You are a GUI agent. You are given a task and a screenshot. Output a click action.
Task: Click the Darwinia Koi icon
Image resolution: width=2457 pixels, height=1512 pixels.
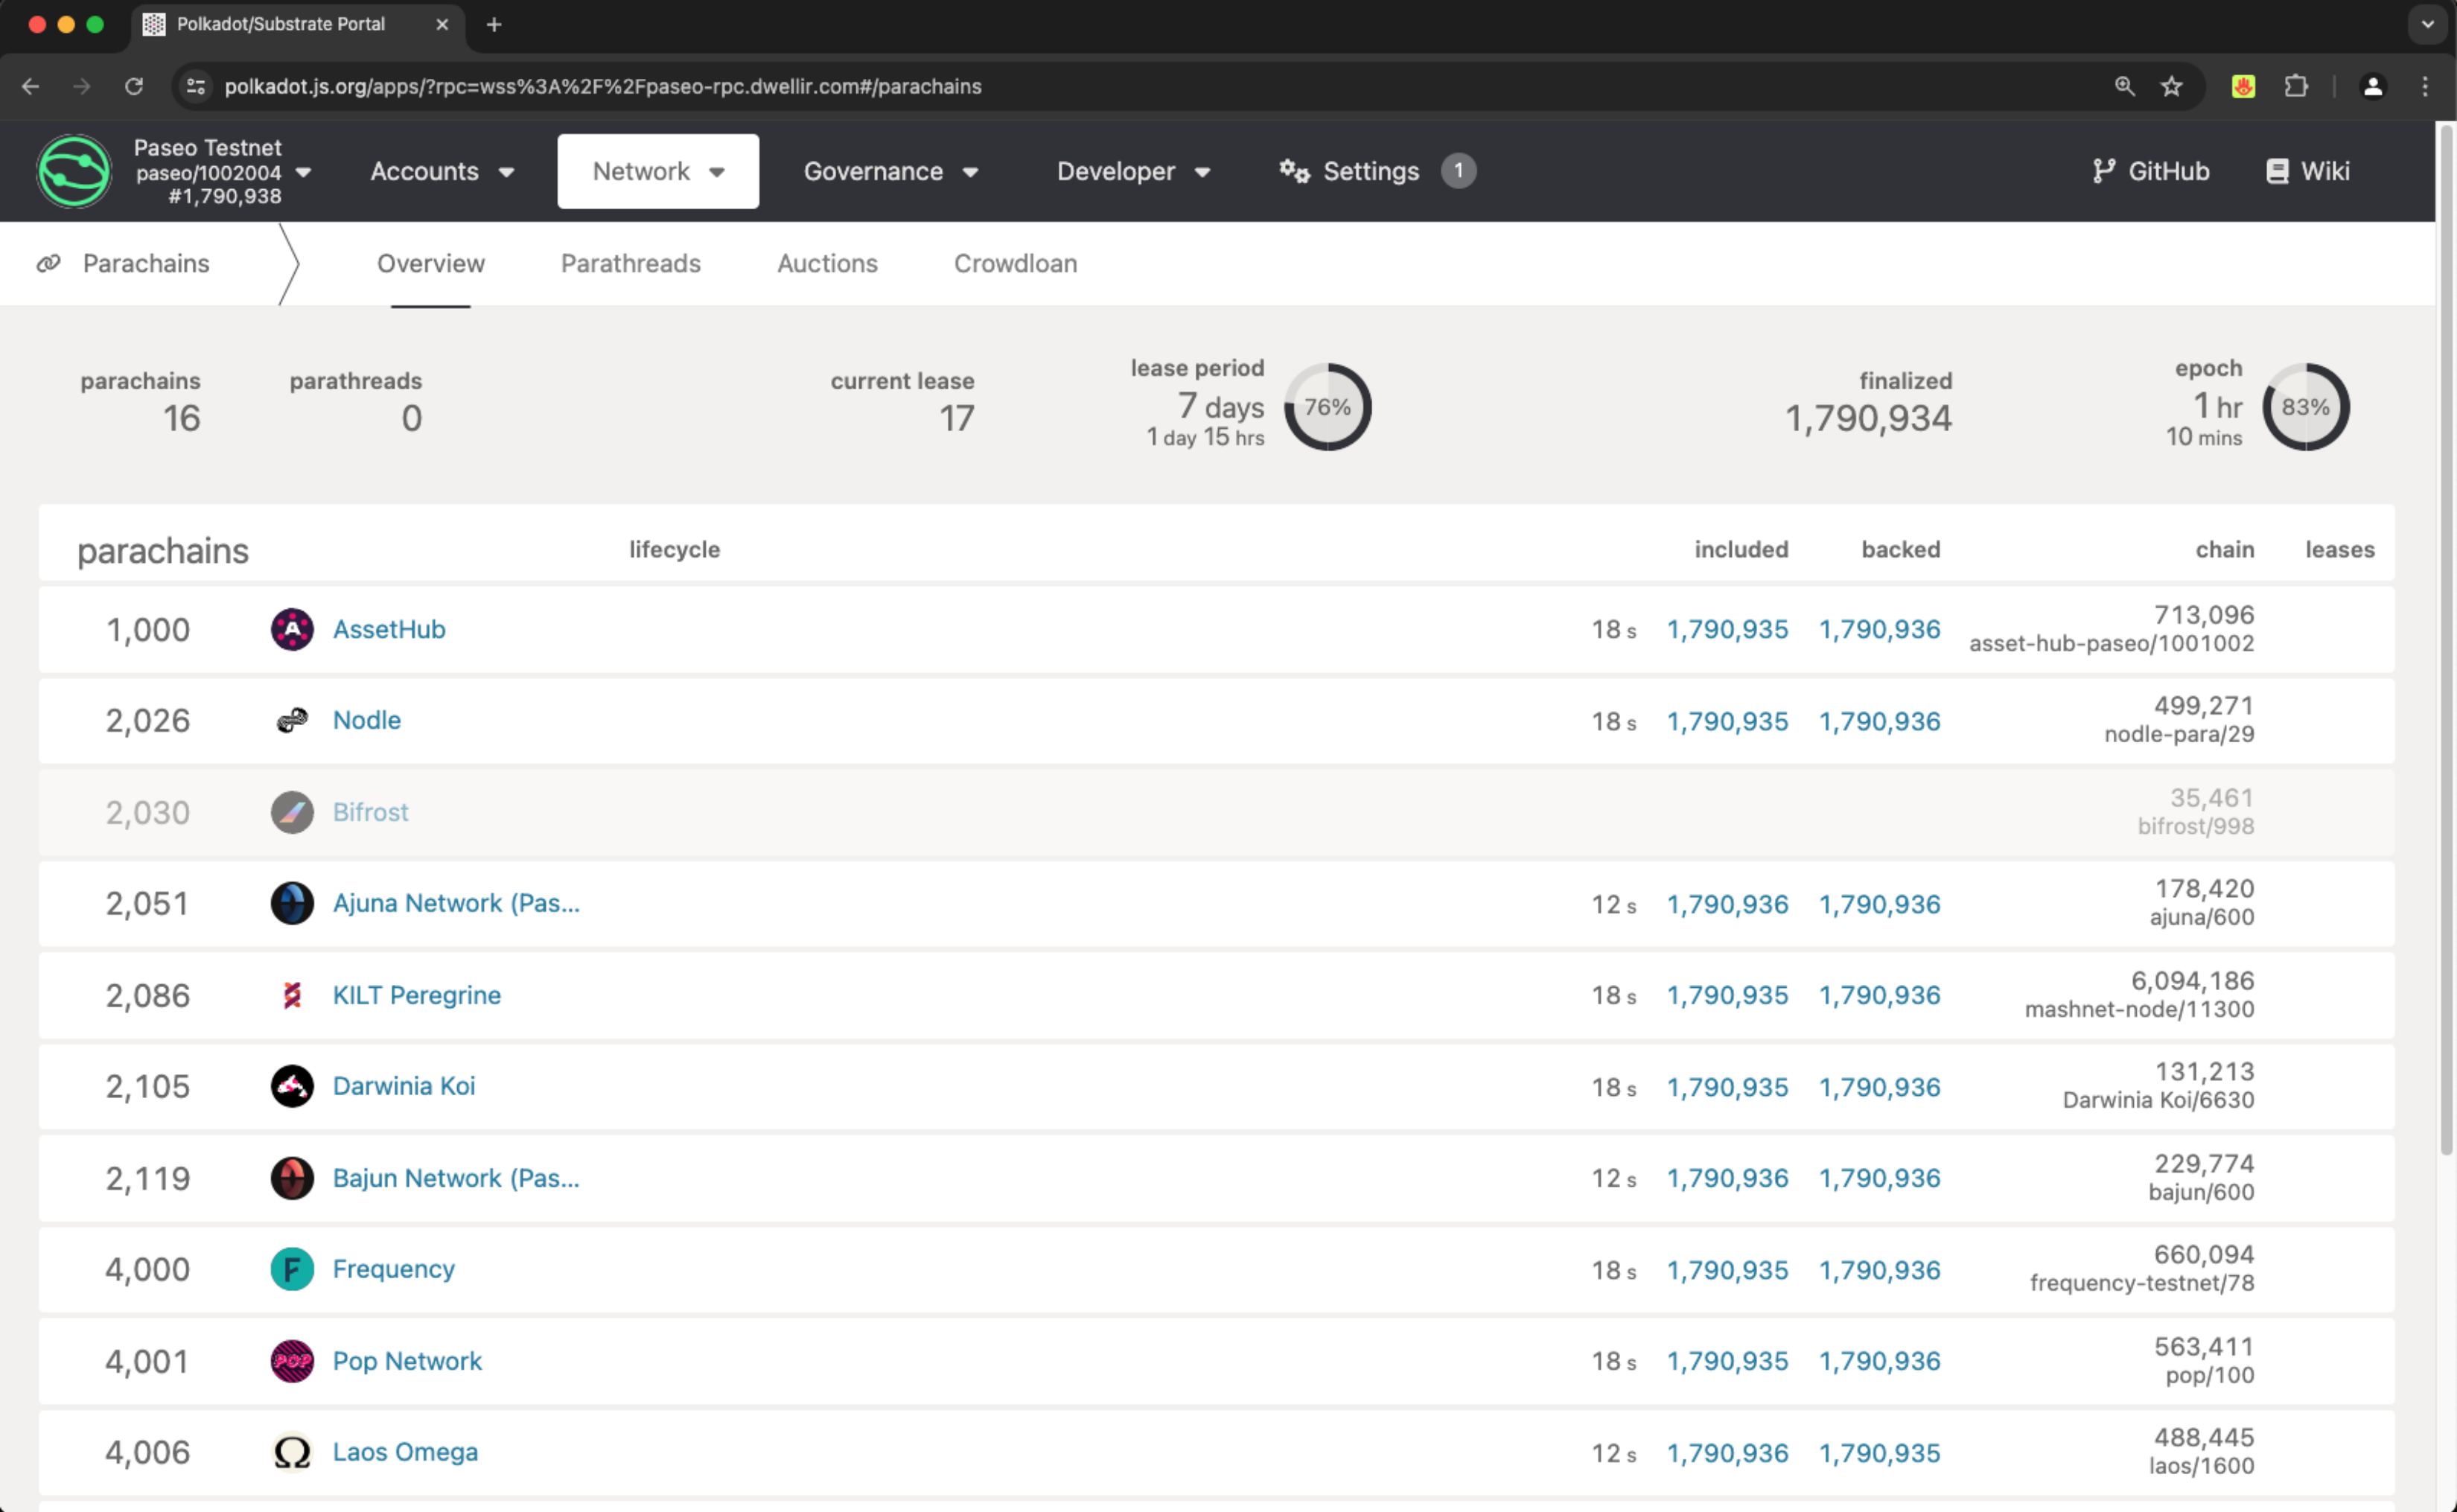tap(292, 1086)
